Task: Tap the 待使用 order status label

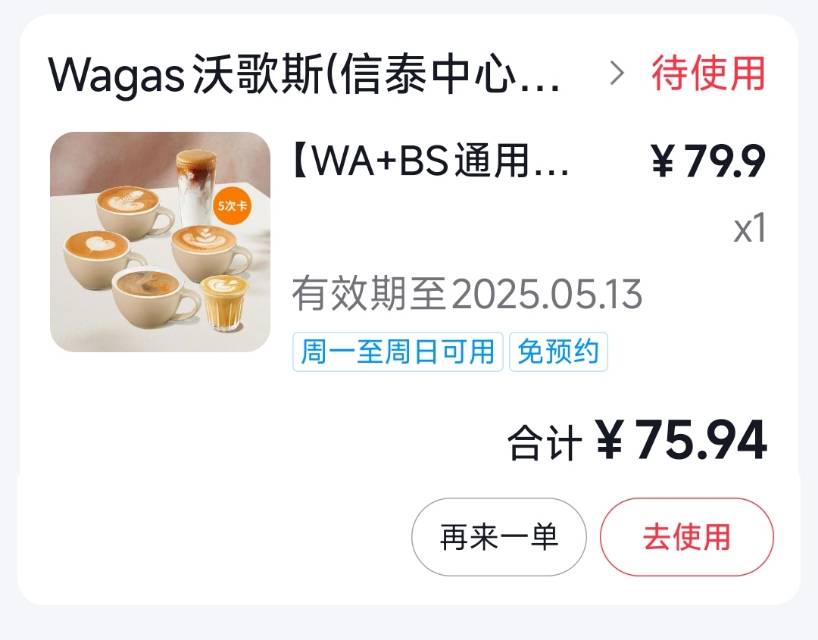Action: [x=708, y=73]
